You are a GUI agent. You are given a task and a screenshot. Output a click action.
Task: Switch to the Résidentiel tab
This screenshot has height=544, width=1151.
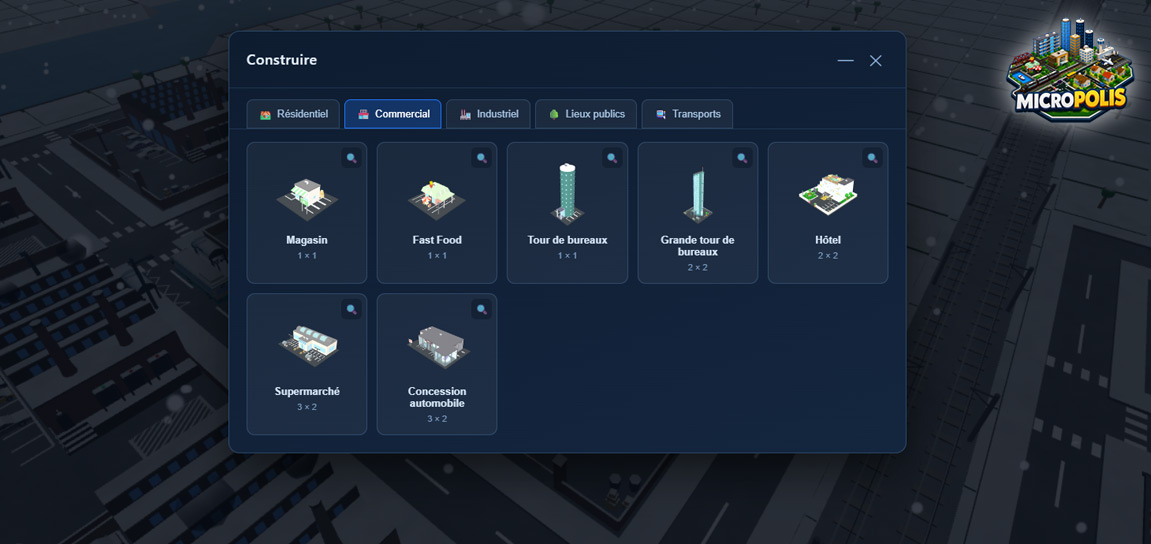[293, 114]
